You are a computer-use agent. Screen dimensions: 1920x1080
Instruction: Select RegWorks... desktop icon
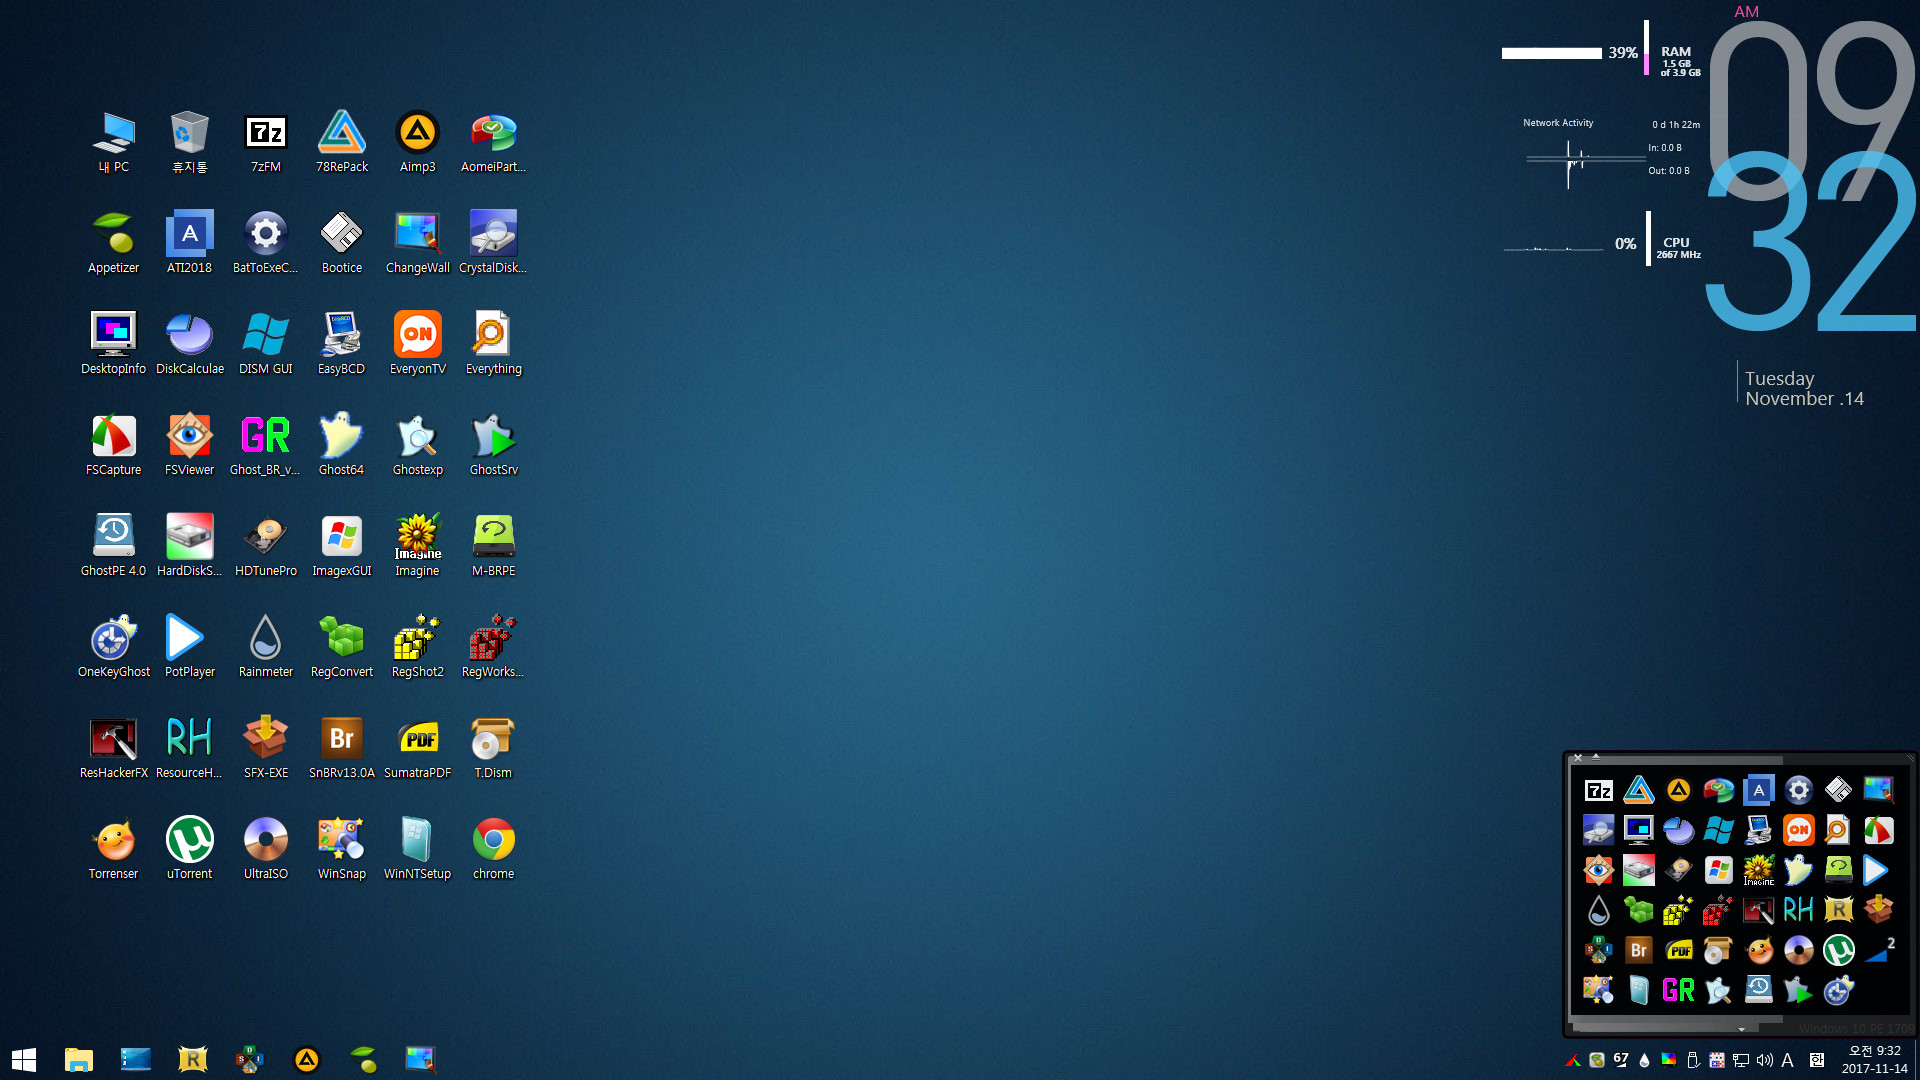pos(494,647)
